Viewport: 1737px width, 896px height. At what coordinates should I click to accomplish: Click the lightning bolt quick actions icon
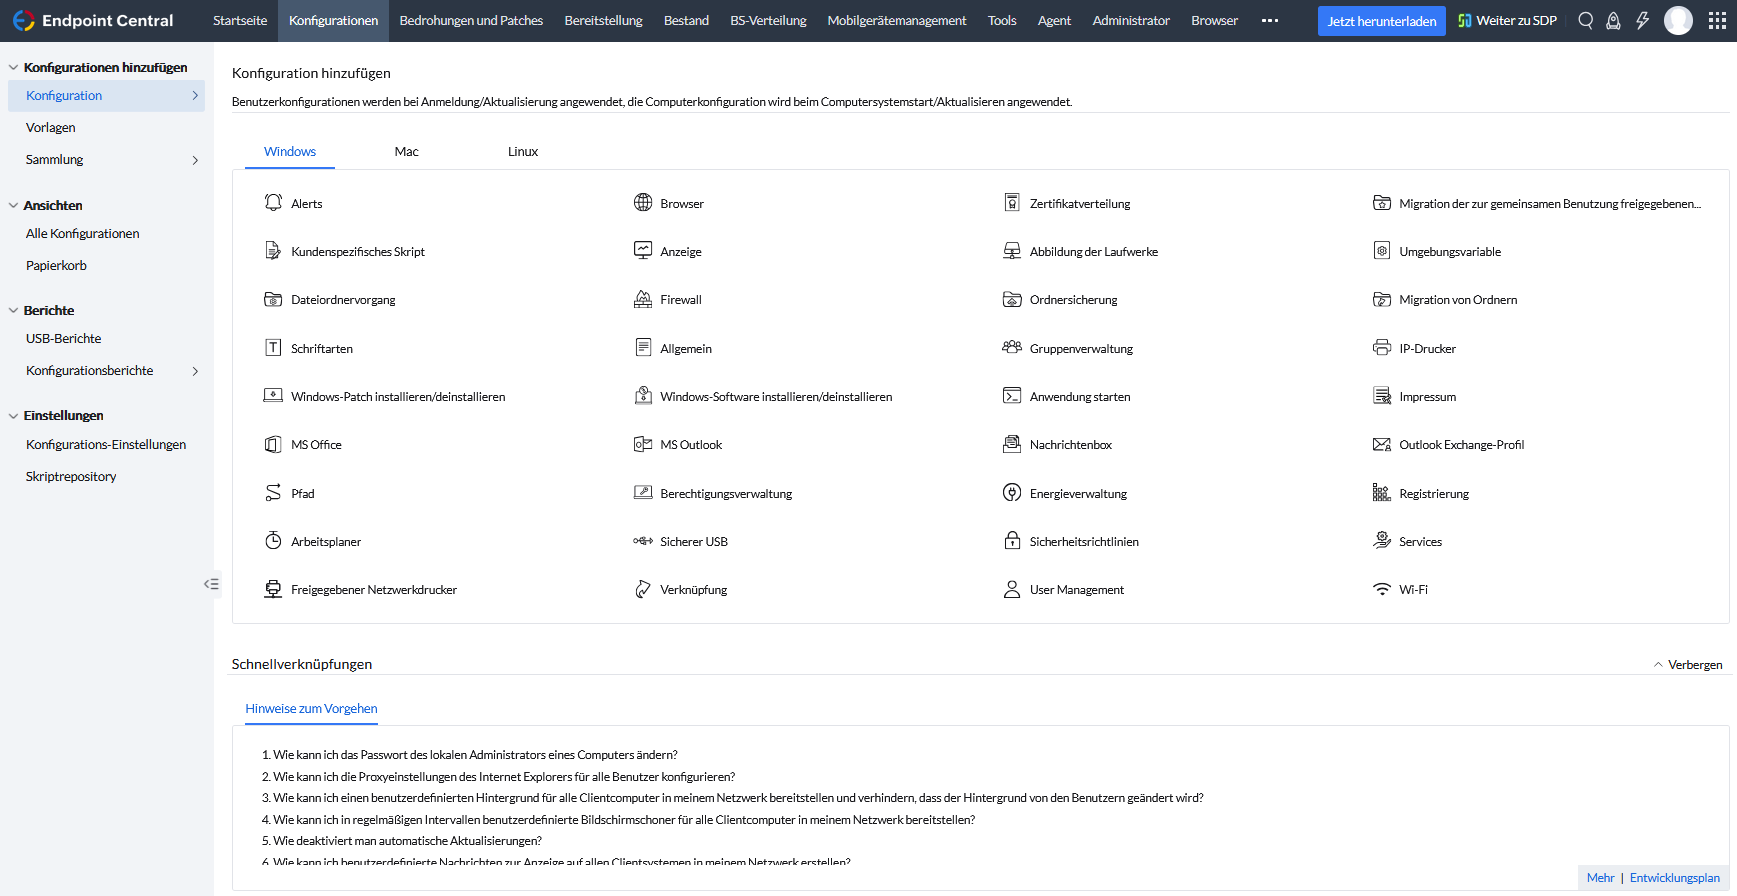point(1642,20)
